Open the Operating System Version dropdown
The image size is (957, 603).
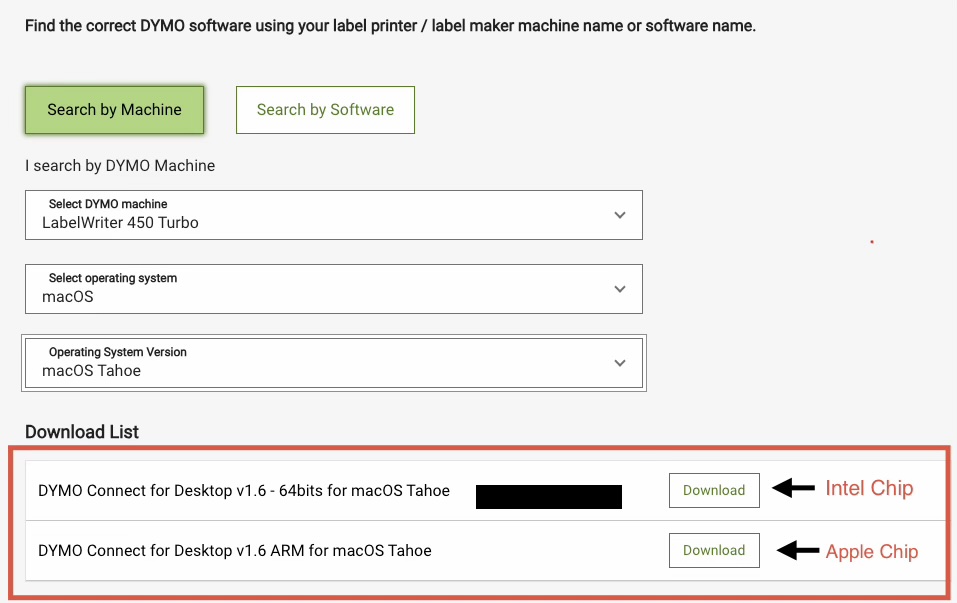[334, 363]
